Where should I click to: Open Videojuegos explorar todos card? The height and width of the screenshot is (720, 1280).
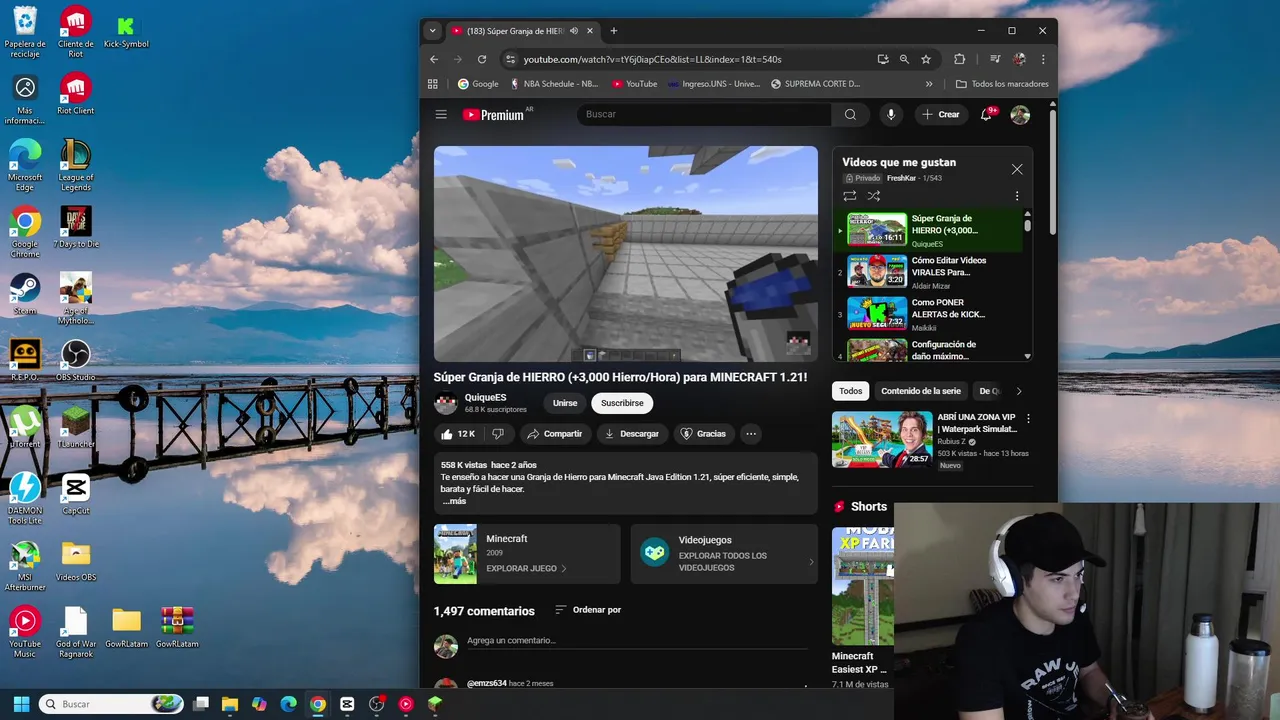coord(724,554)
